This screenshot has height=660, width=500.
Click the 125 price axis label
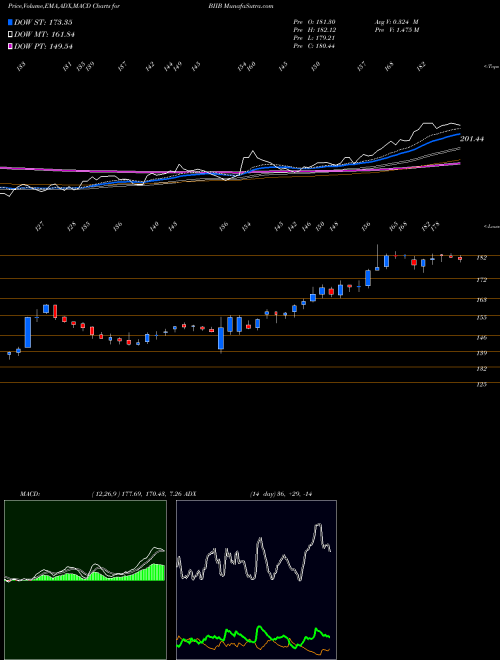[x=481, y=385]
